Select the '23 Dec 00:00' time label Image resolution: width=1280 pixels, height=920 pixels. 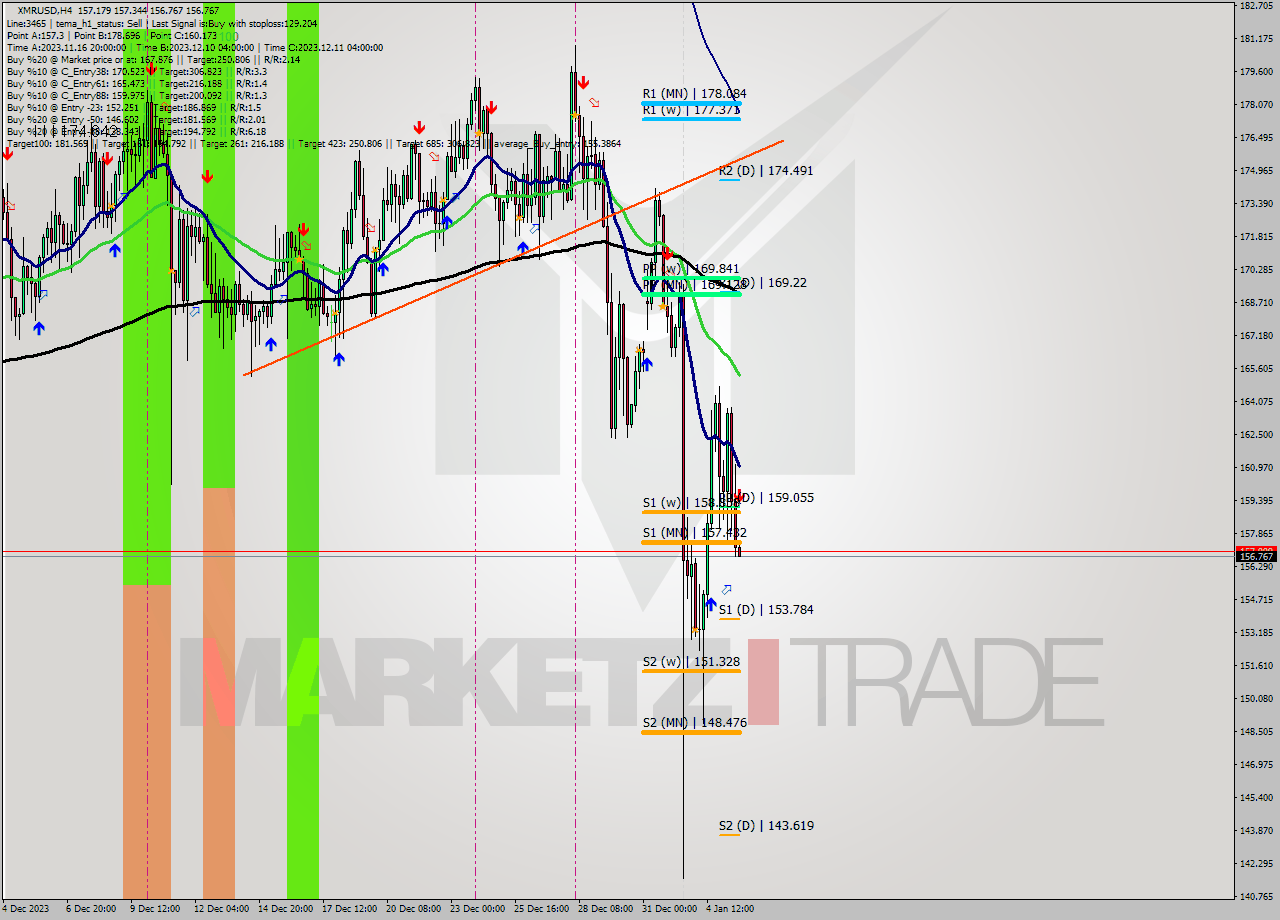click(x=478, y=909)
